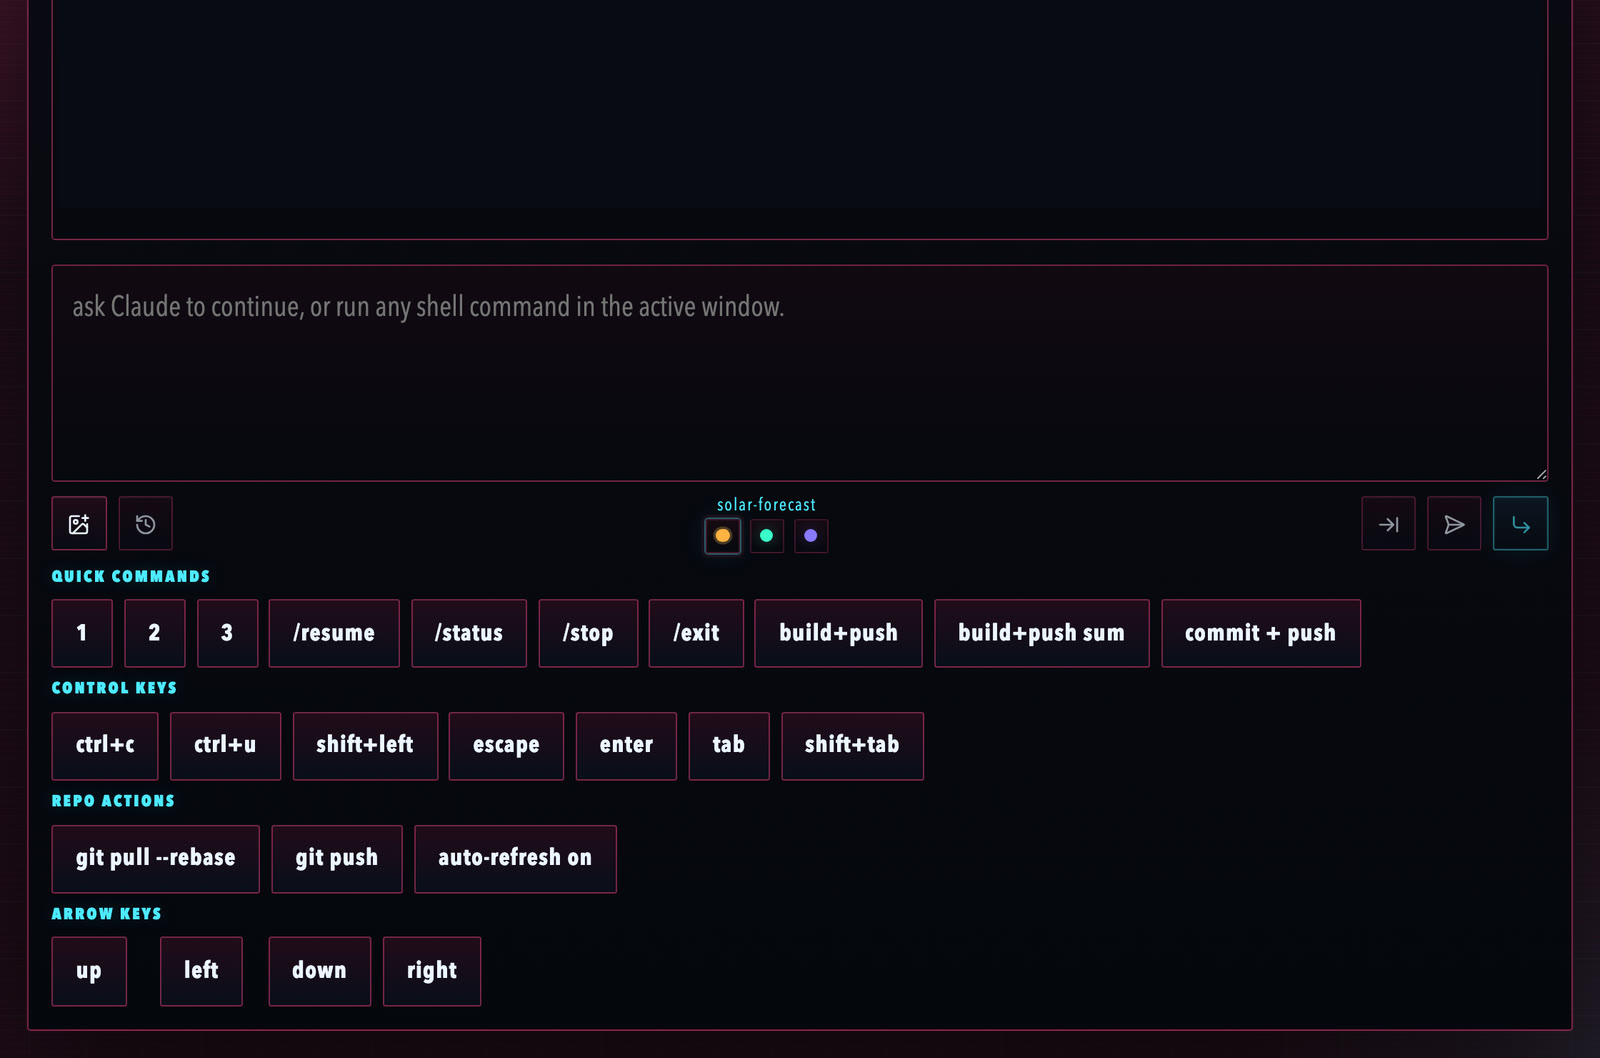Click the solar-forecast window label
Image resolution: width=1600 pixels, height=1058 pixels.
[x=766, y=505]
